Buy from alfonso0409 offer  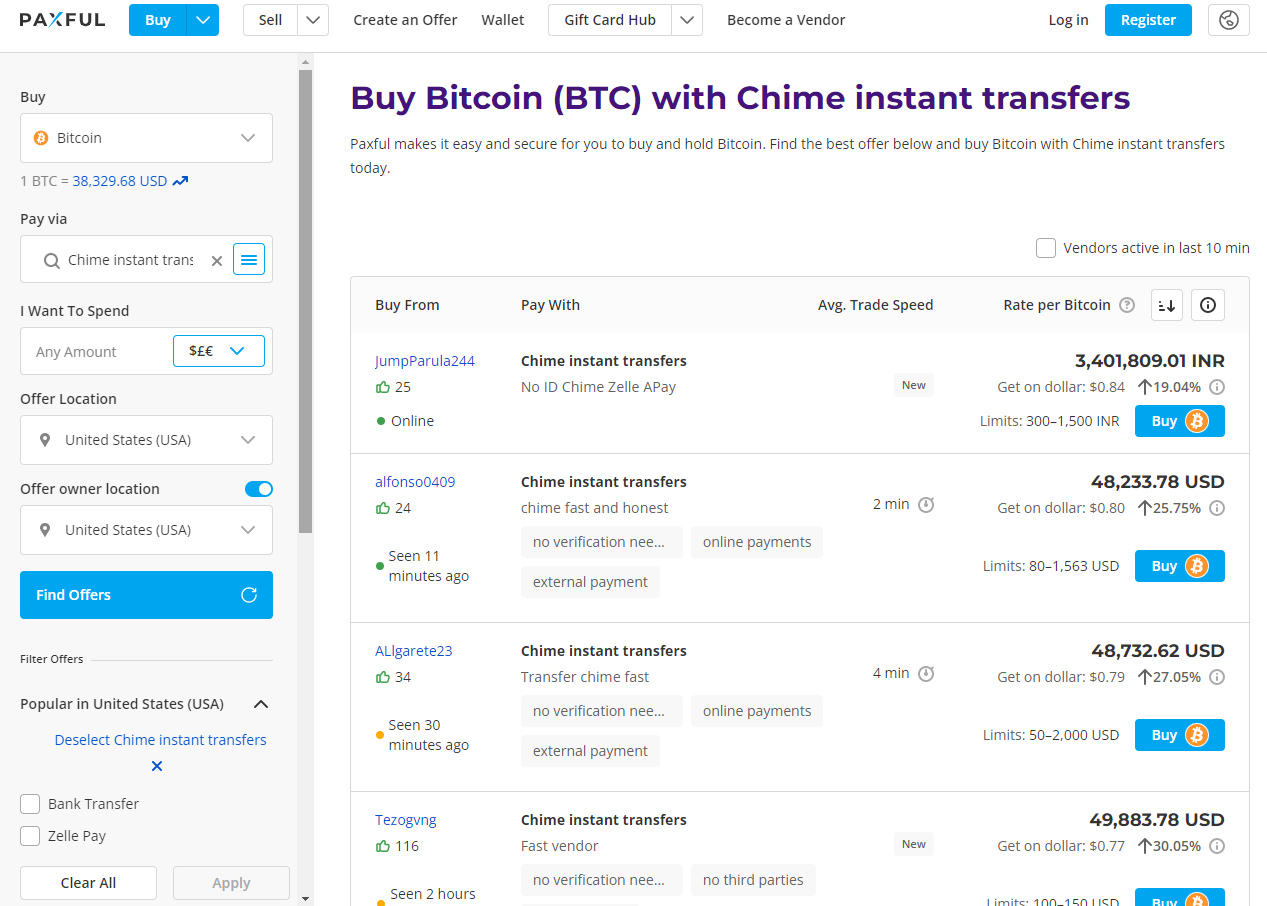pos(1179,566)
